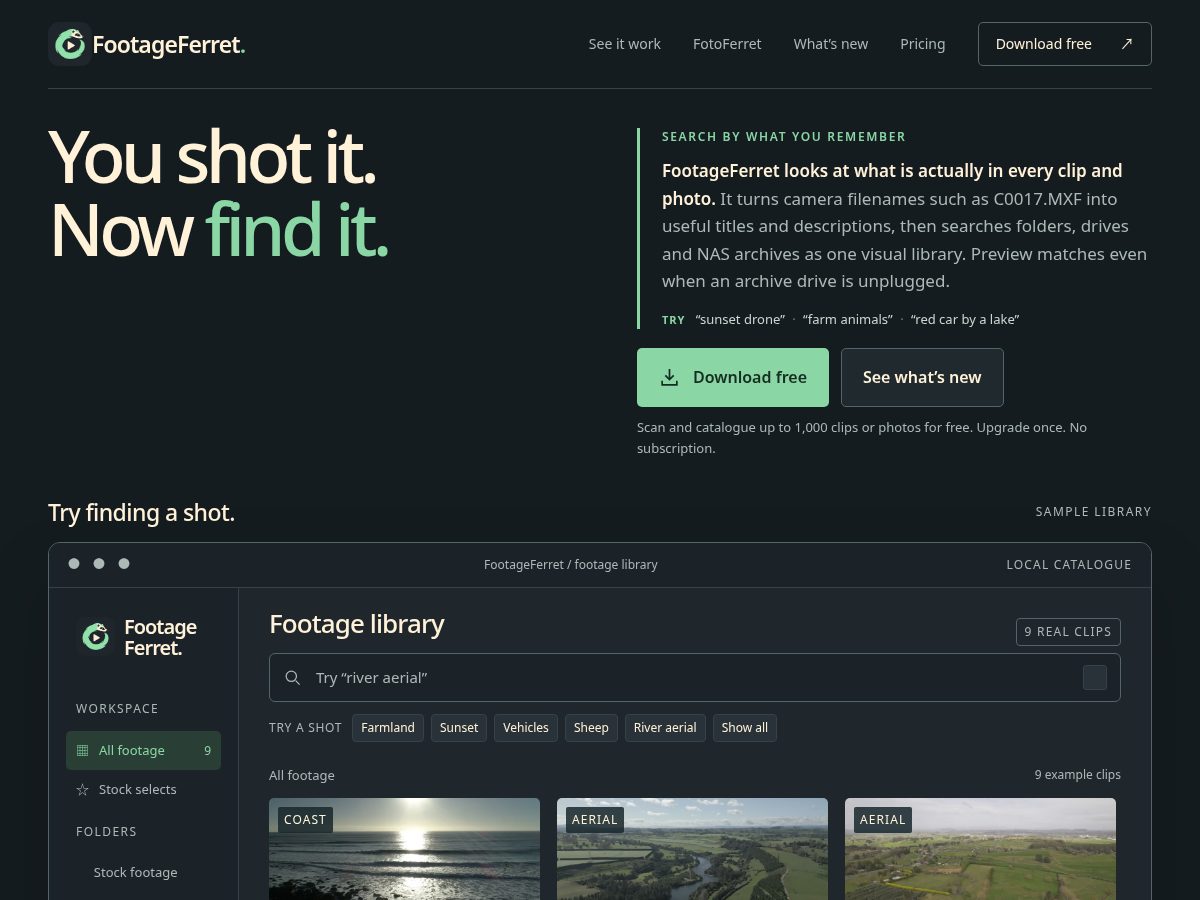This screenshot has width=1200, height=900.
Task: Click the search magnifier icon in library
Action: pos(293,678)
